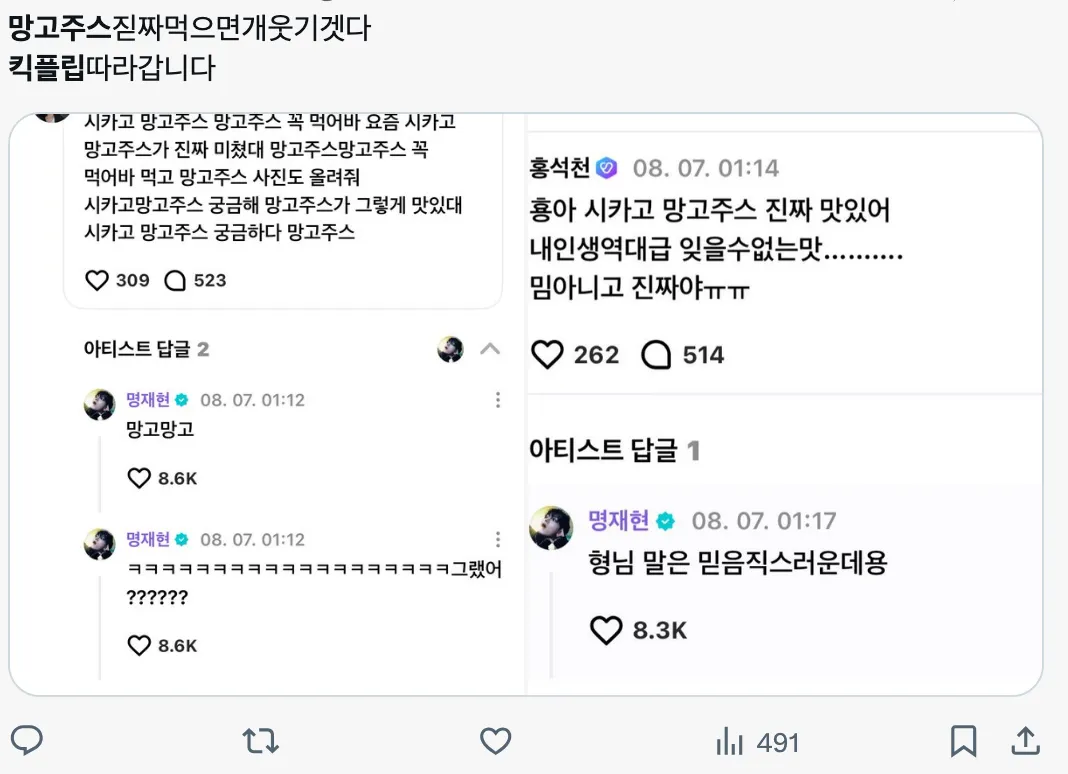Click the heart icon in bottom action bar
This screenshot has width=1068, height=774.
pyautogui.click(x=495, y=741)
